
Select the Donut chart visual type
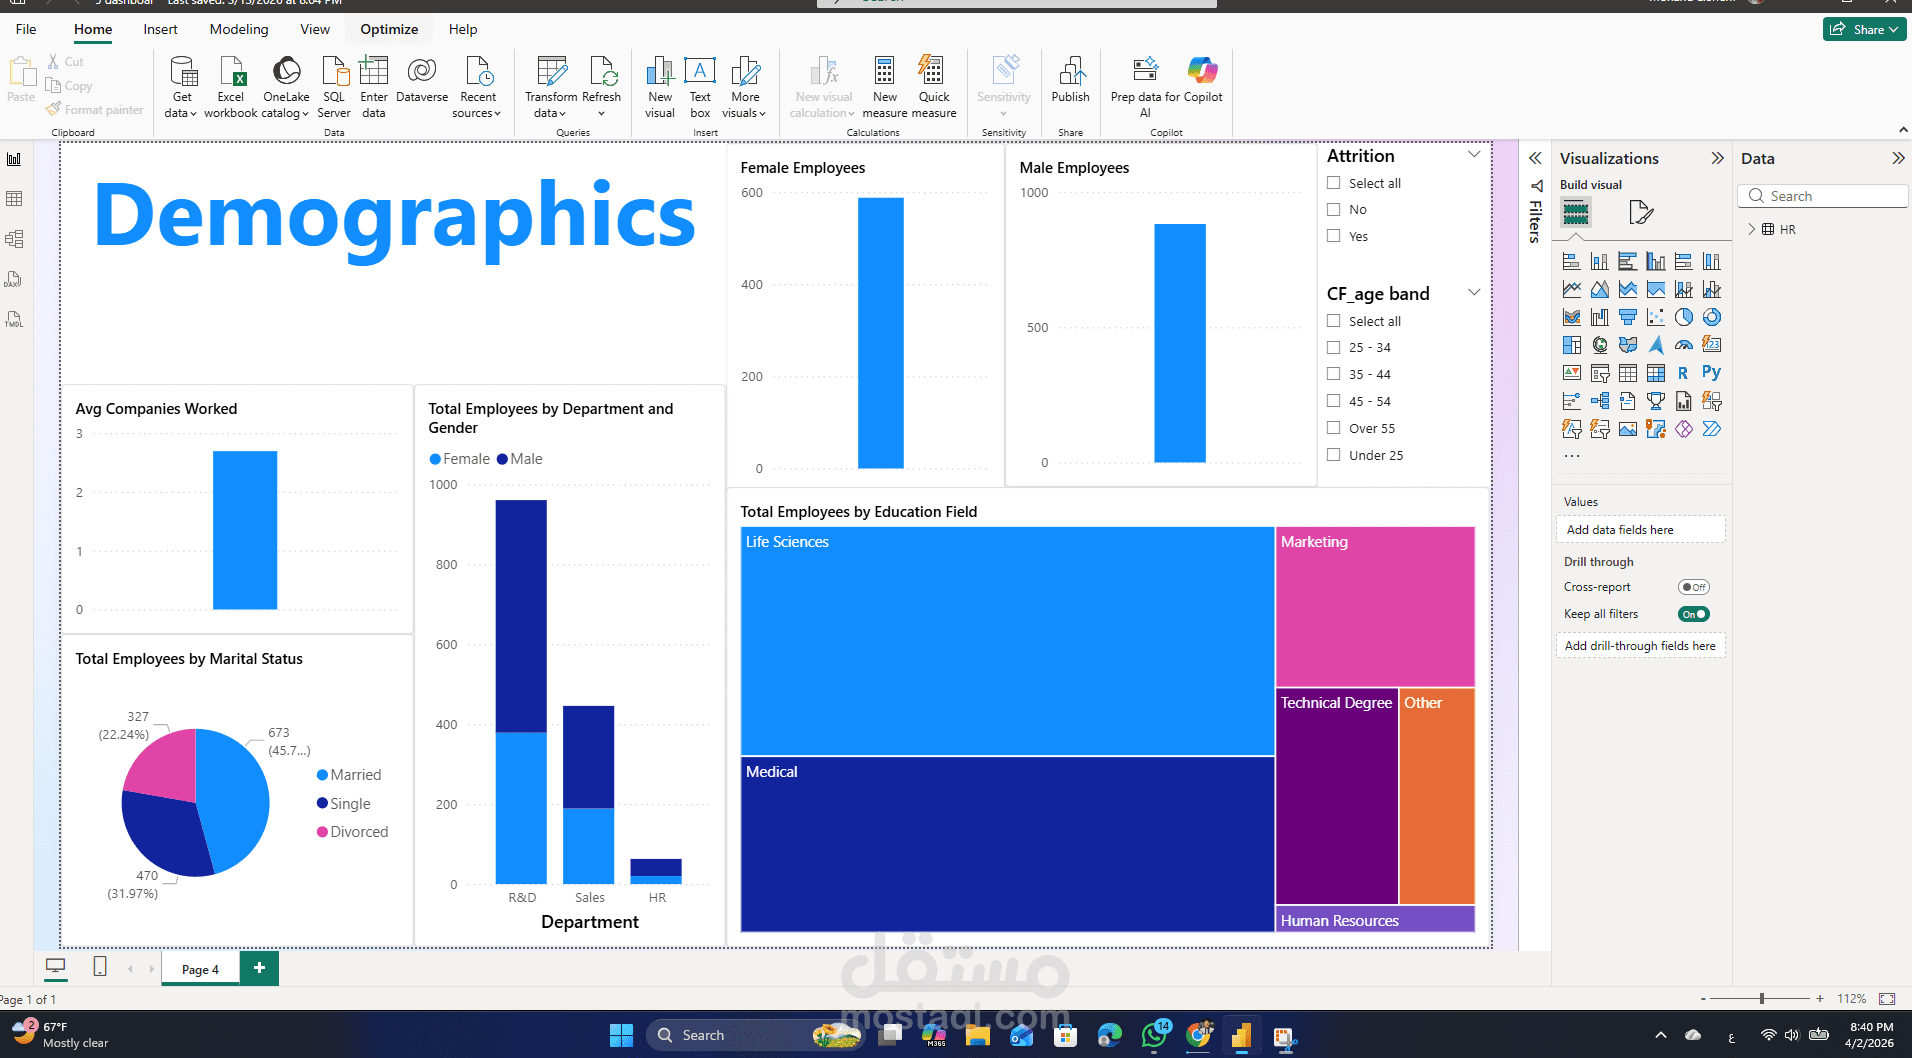1712,317
